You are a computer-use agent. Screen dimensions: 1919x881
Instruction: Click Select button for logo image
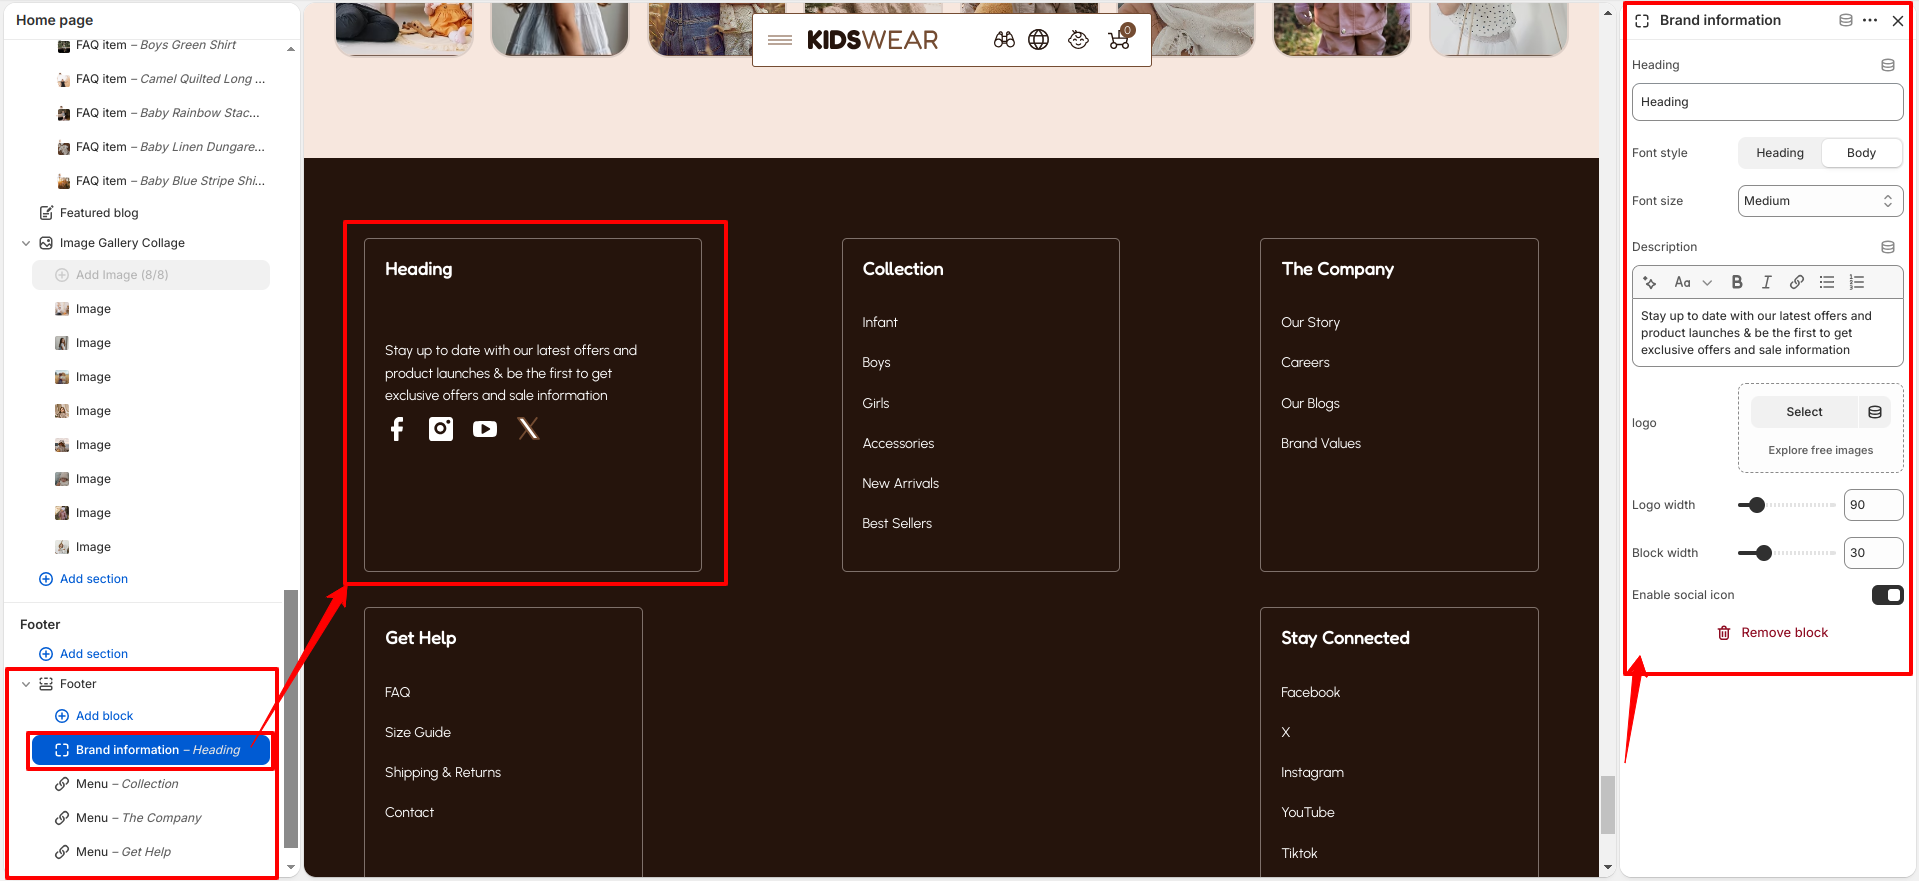pyautogui.click(x=1804, y=412)
